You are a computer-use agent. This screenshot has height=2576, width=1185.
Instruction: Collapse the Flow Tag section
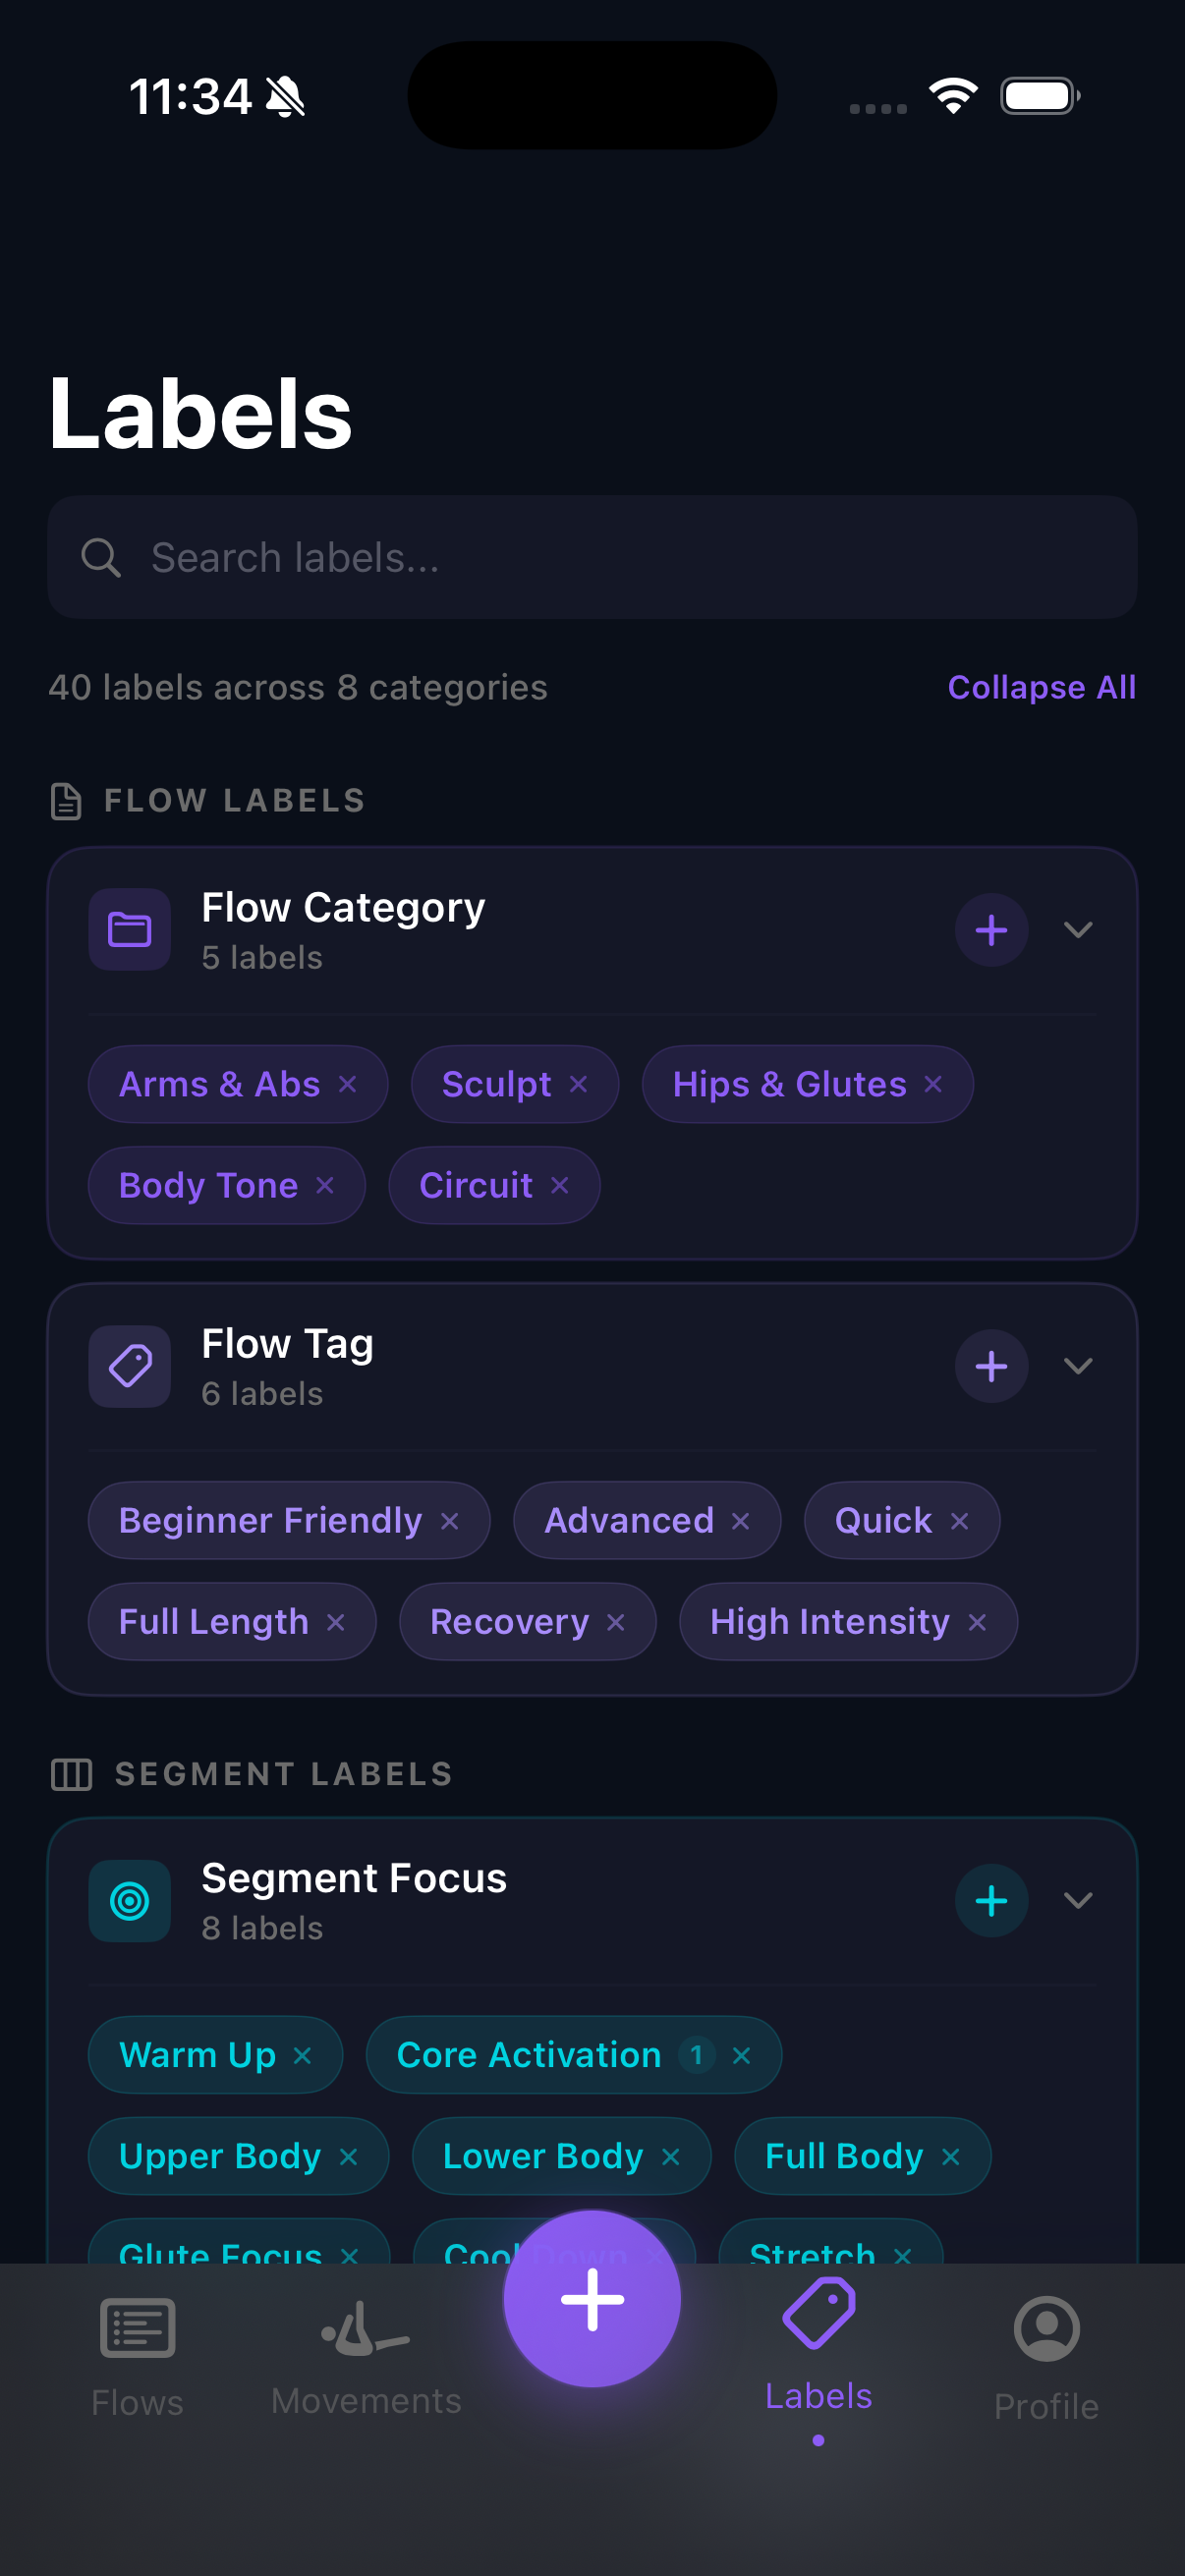point(1079,1366)
